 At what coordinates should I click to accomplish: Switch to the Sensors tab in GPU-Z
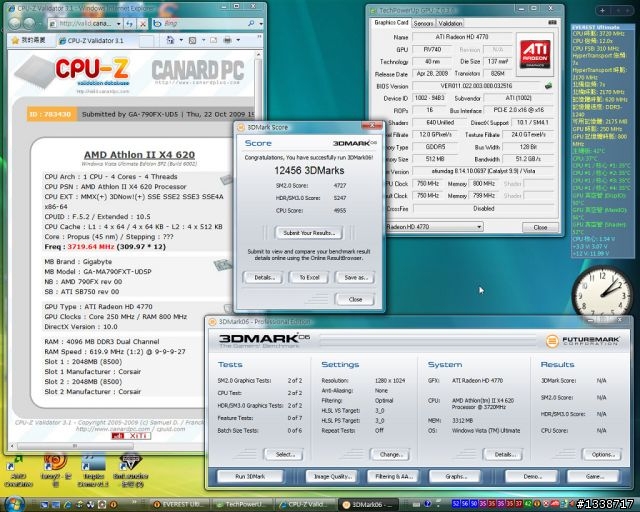pyautogui.click(x=423, y=24)
